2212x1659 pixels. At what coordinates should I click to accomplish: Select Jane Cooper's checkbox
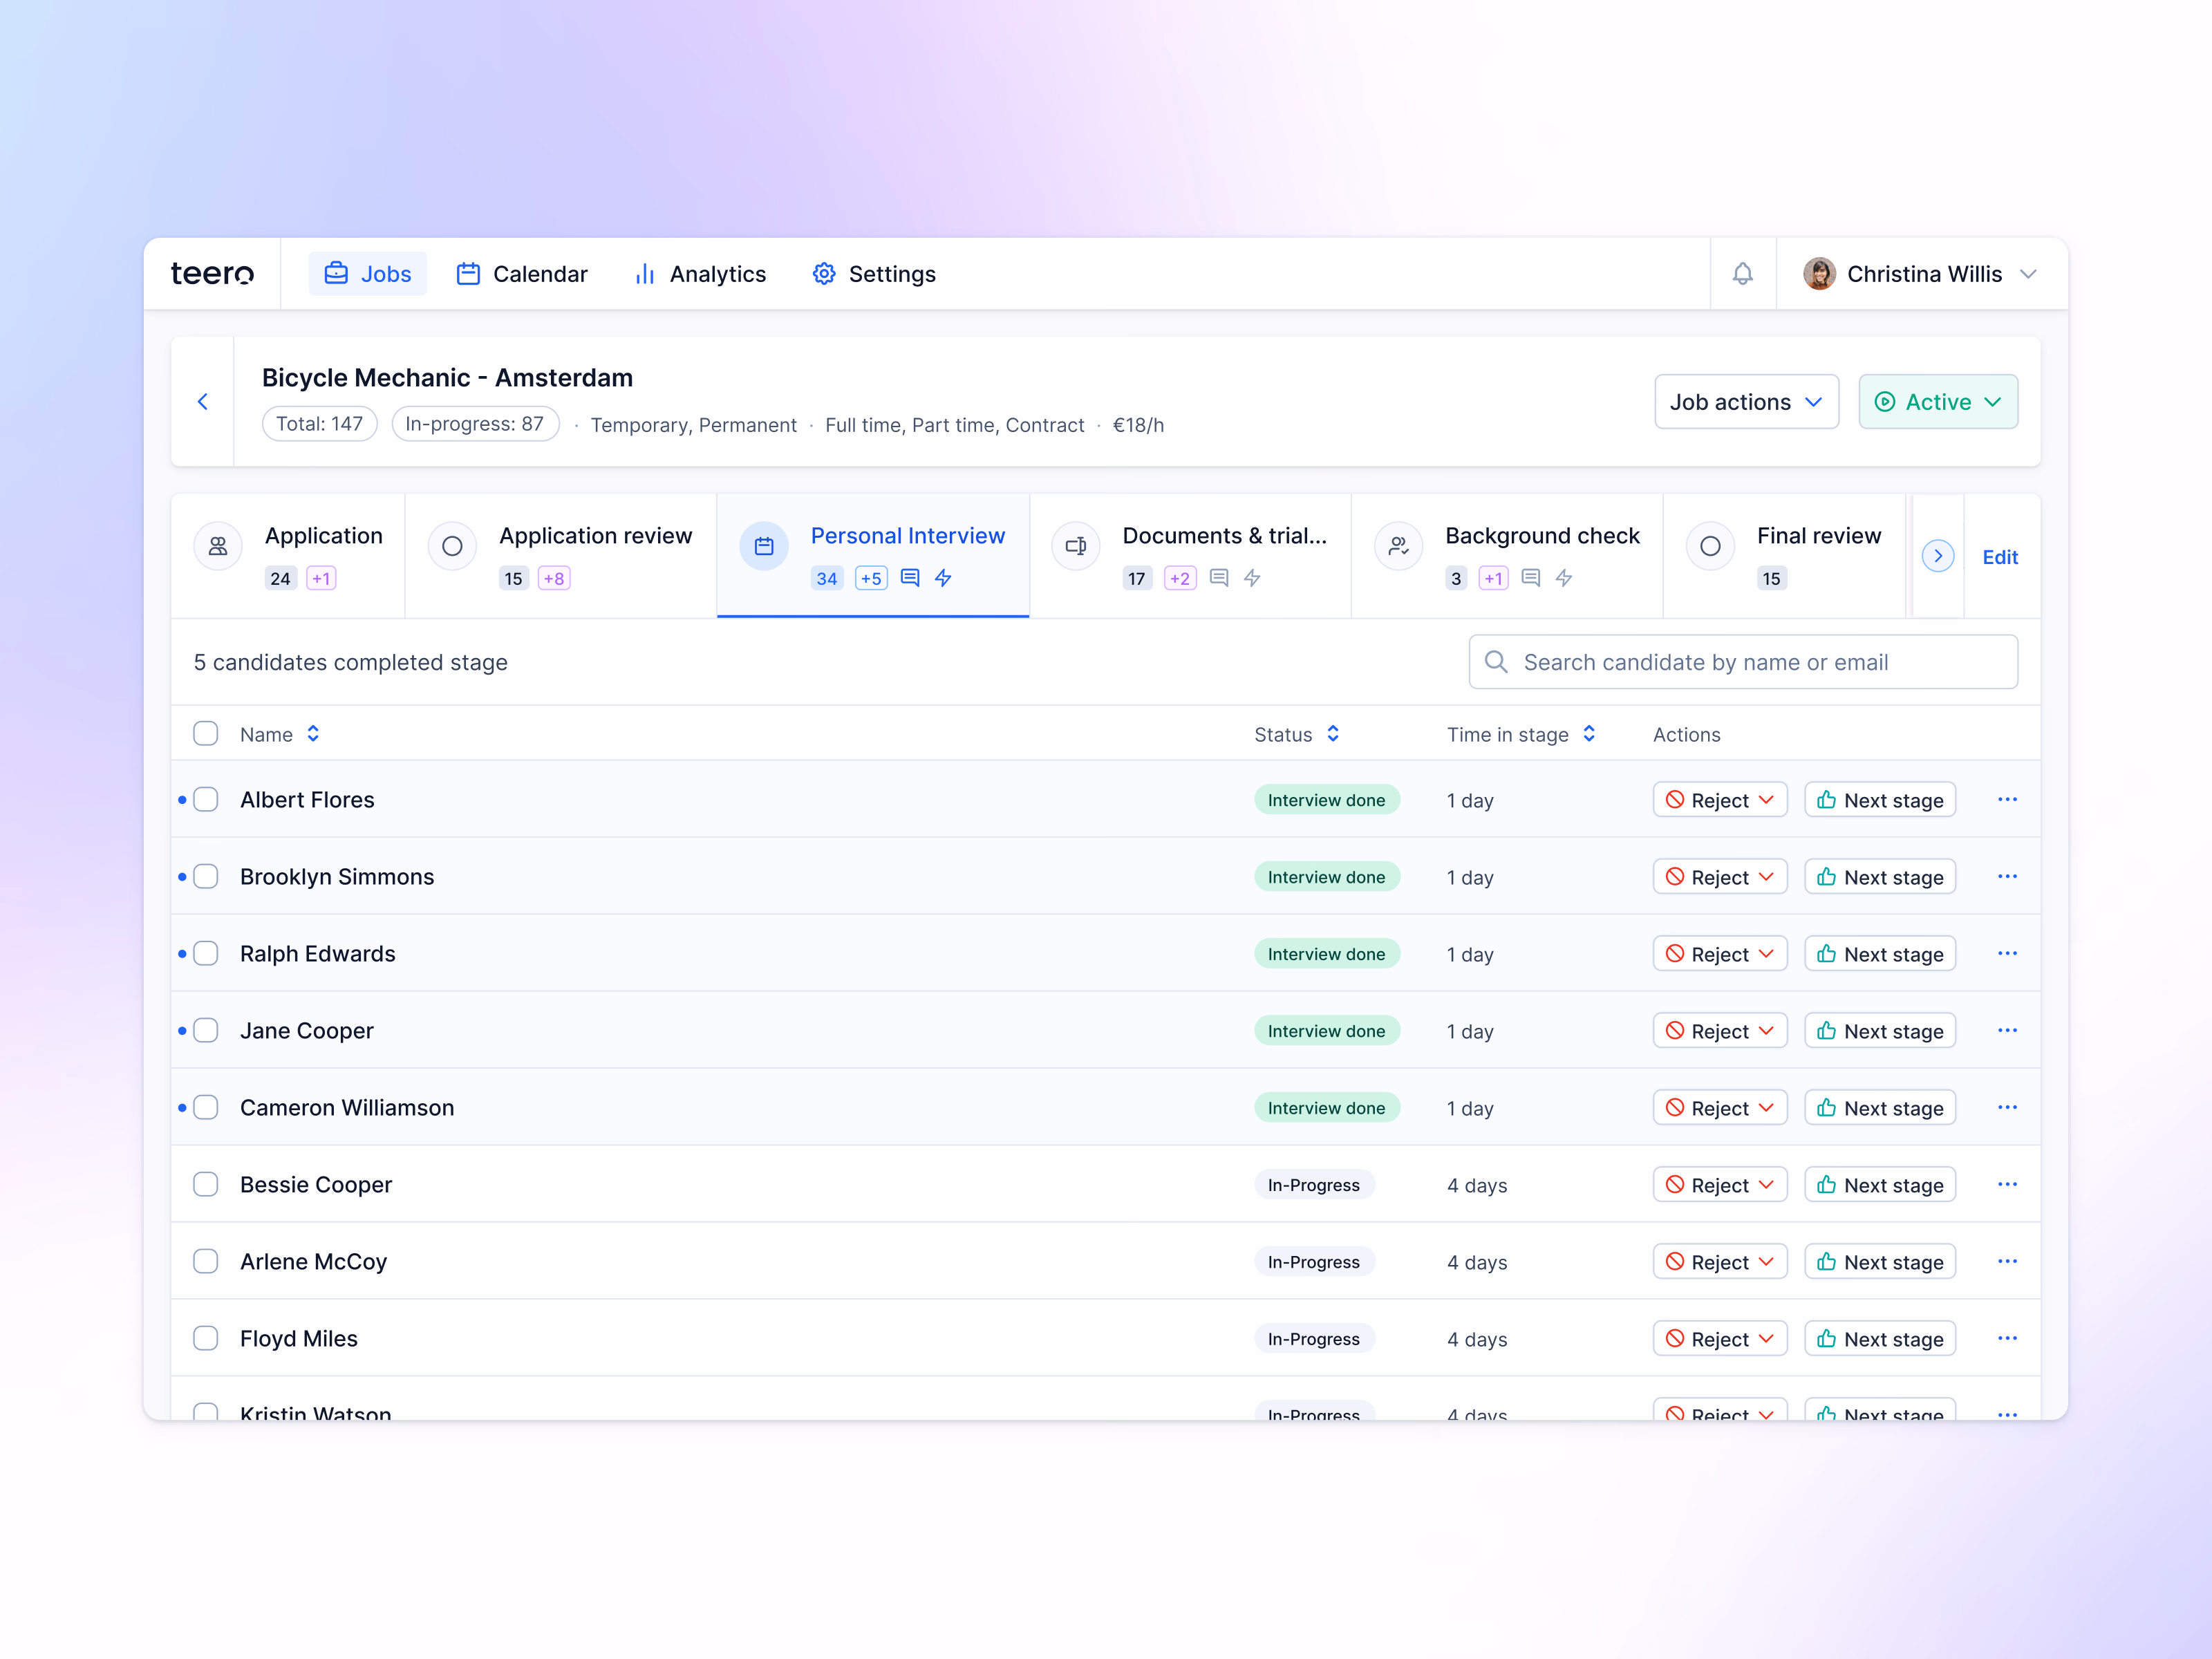(206, 1031)
